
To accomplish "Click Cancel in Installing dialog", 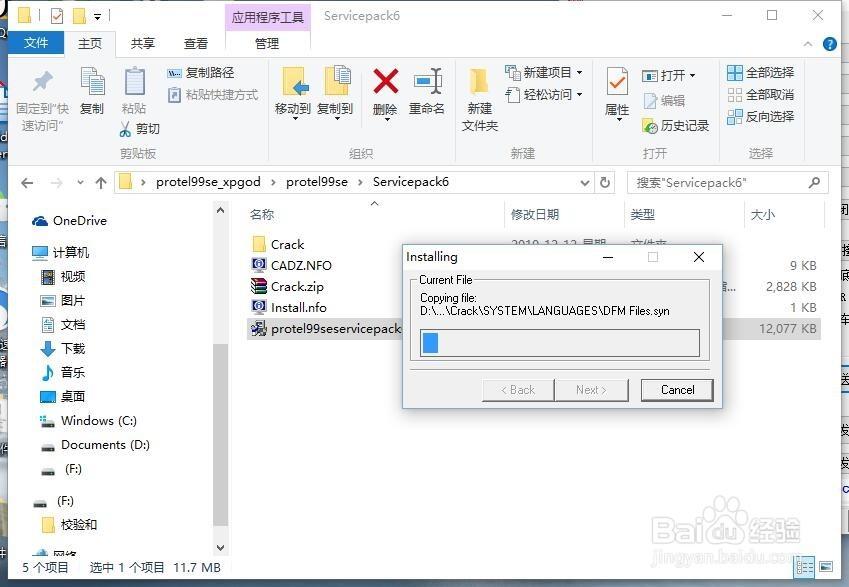I will coord(677,390).
